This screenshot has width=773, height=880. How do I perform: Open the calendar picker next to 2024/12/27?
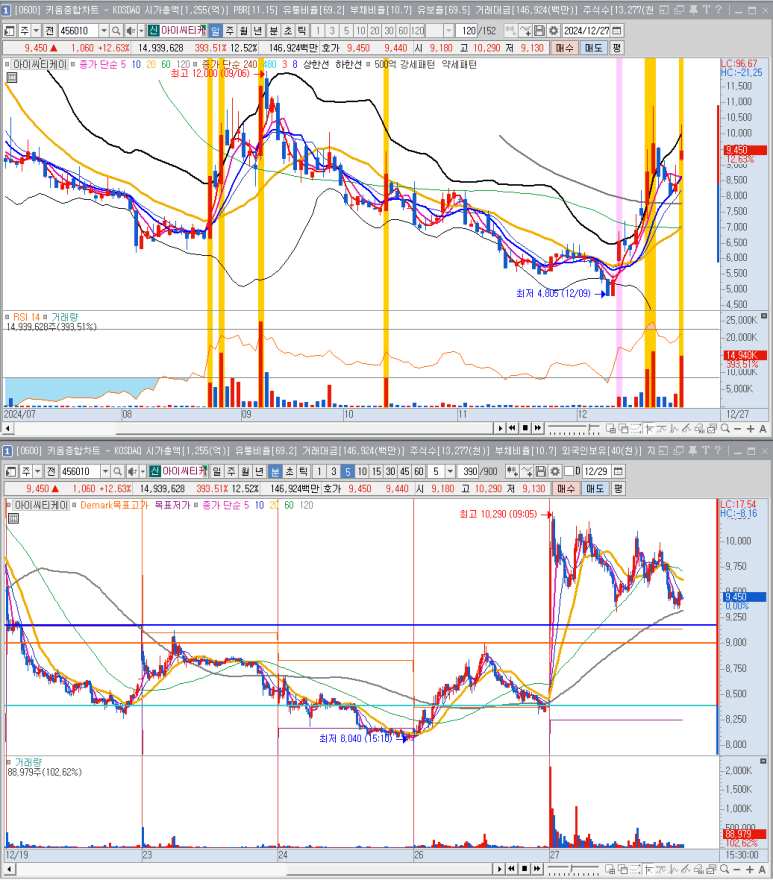click(617, 31)
